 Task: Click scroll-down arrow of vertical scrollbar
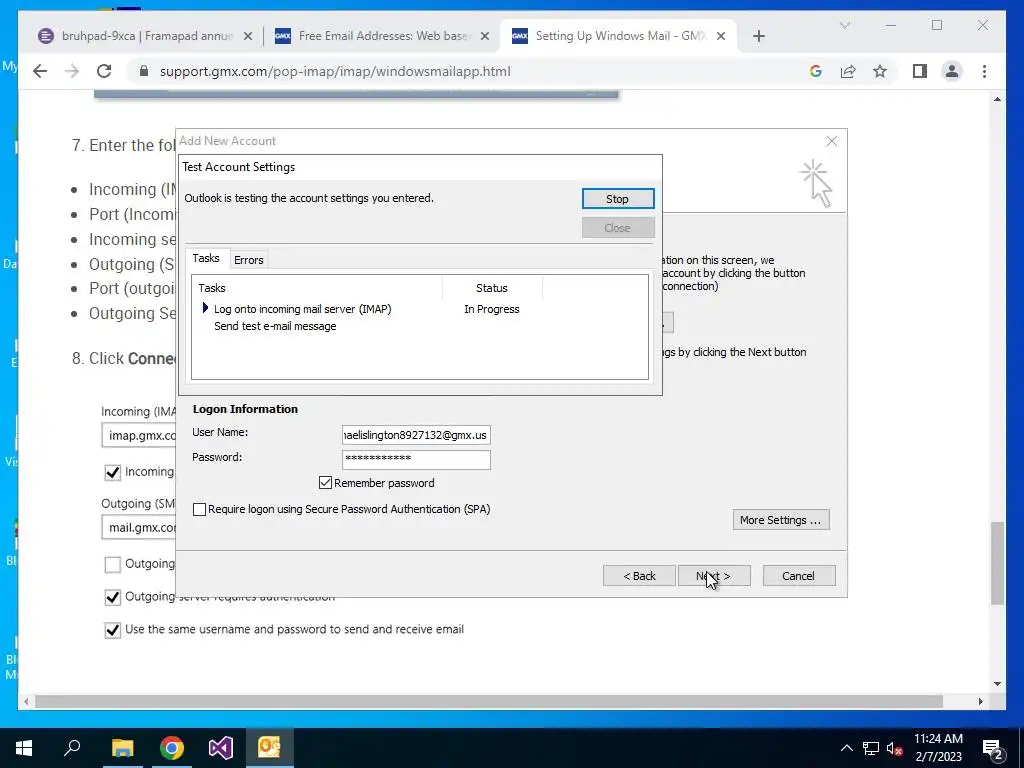(x=997, y=684)
